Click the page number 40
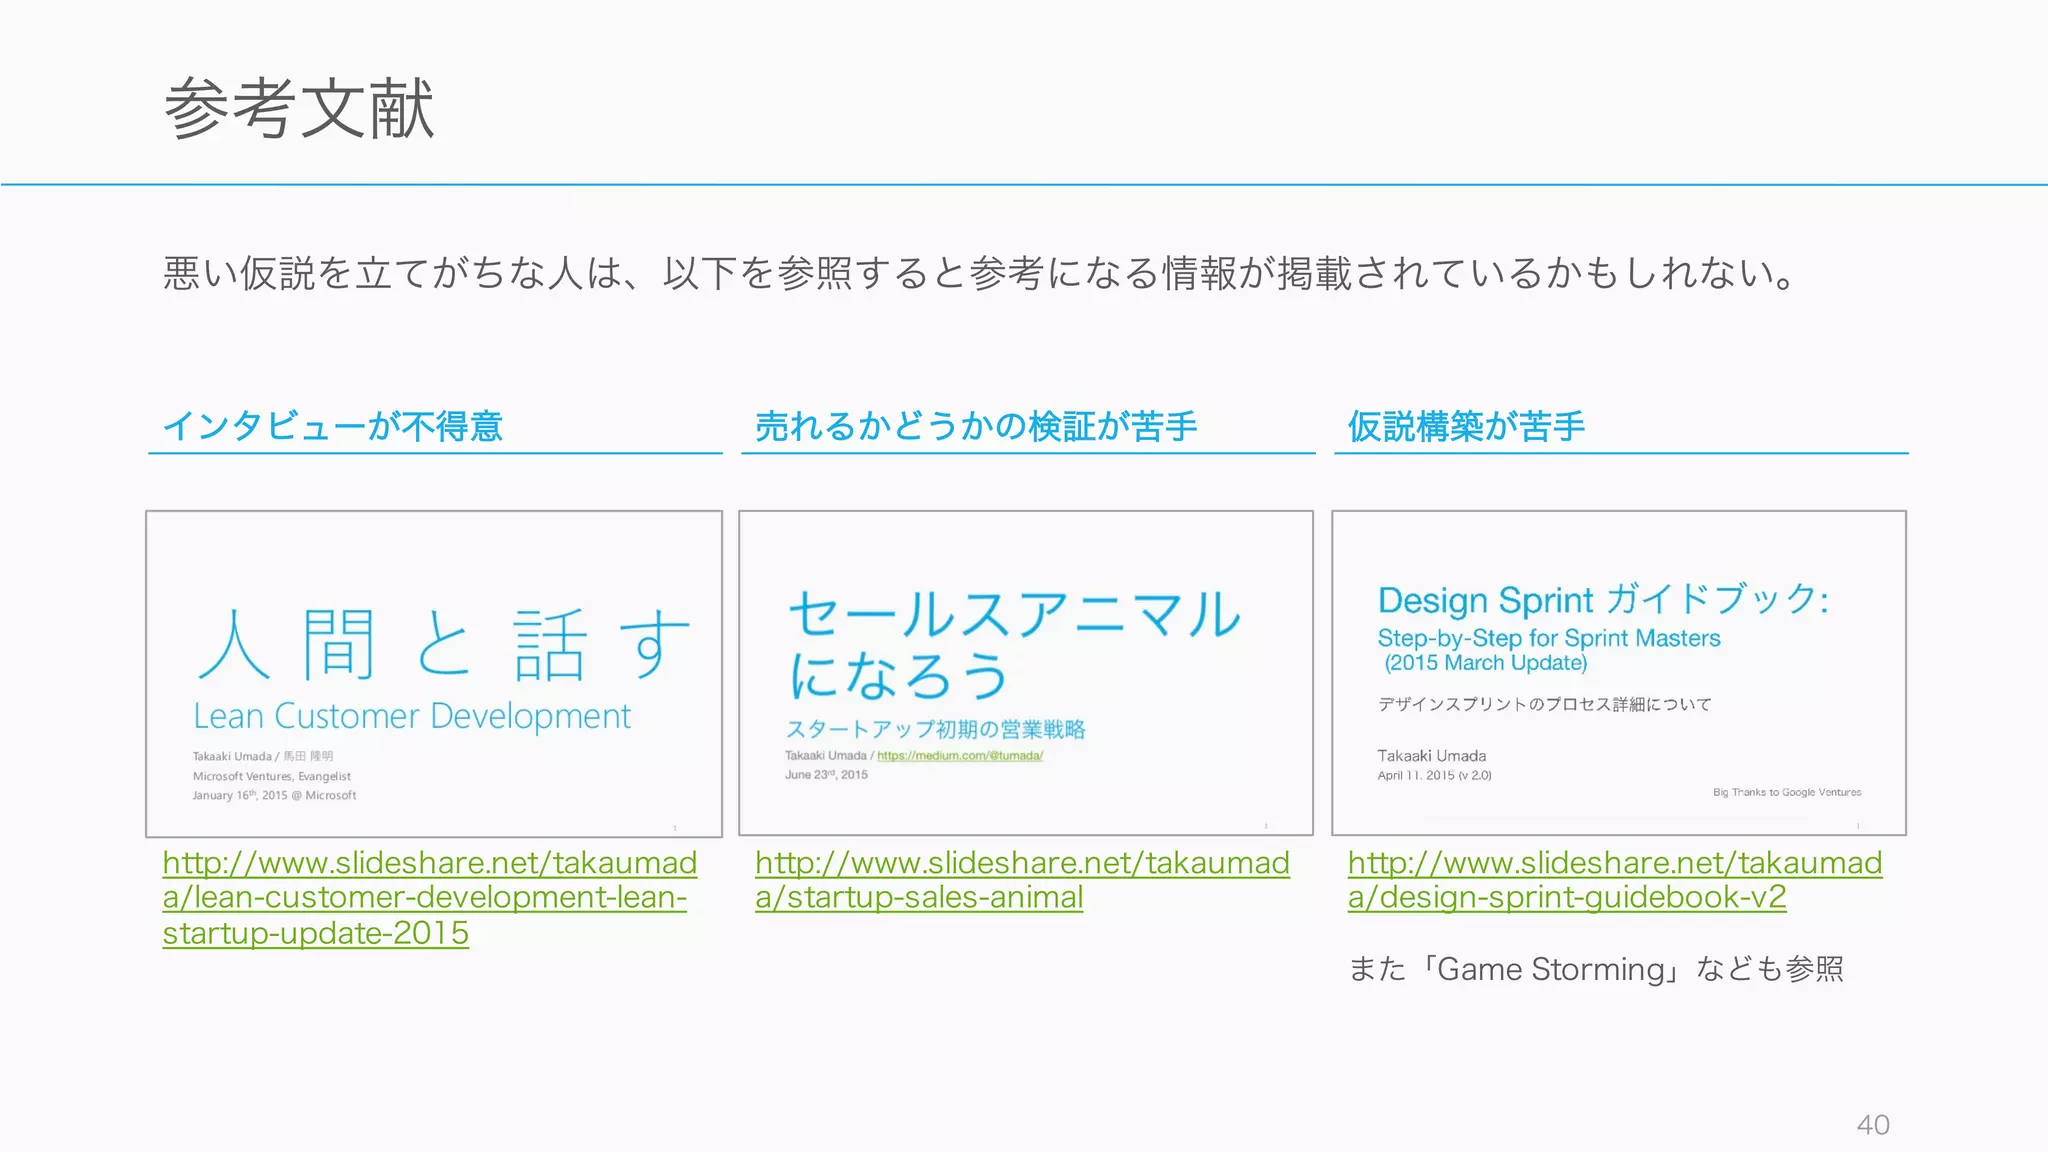This screenshot has height=1152, width=2048. [x=1872, y=1125]
